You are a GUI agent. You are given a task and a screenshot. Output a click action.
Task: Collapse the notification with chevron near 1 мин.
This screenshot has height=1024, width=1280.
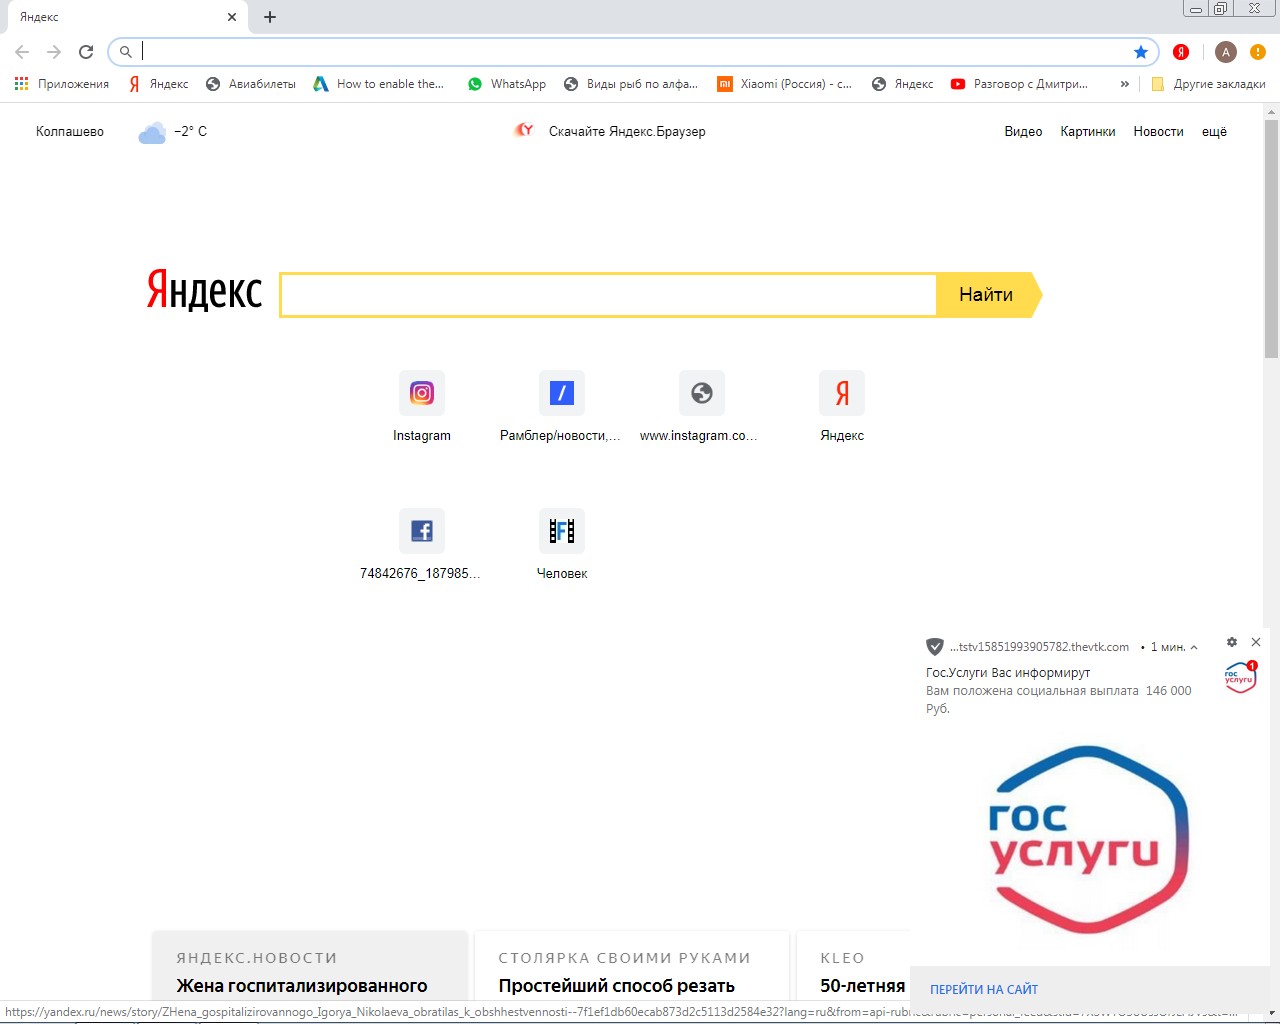1194,648
